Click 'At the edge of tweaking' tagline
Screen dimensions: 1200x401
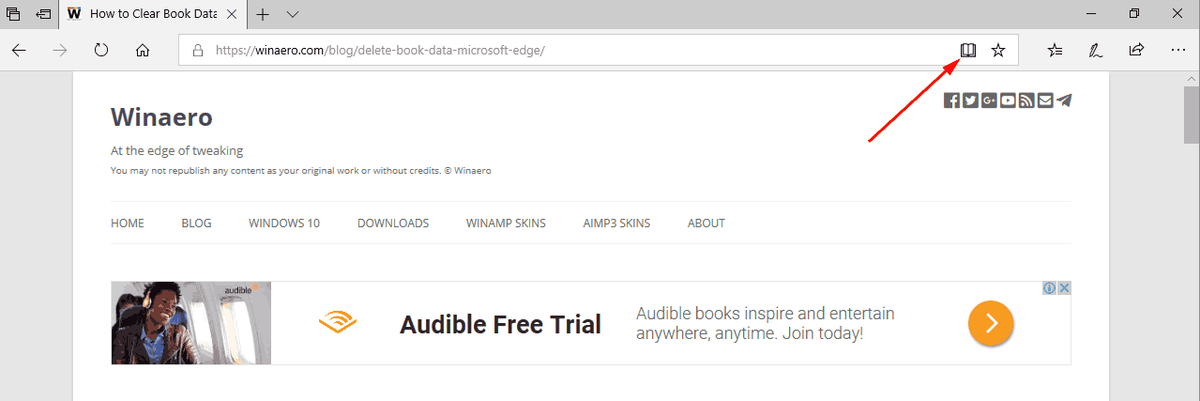pyautogui.click(x=177, y=151)
